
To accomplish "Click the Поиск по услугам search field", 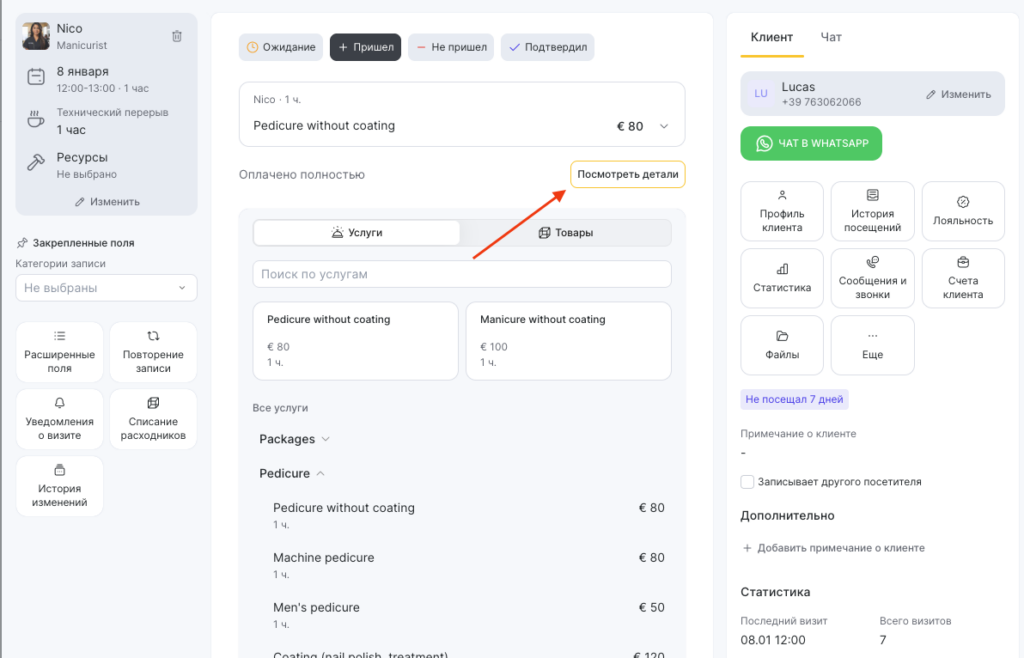I will (x=461, y=274).
